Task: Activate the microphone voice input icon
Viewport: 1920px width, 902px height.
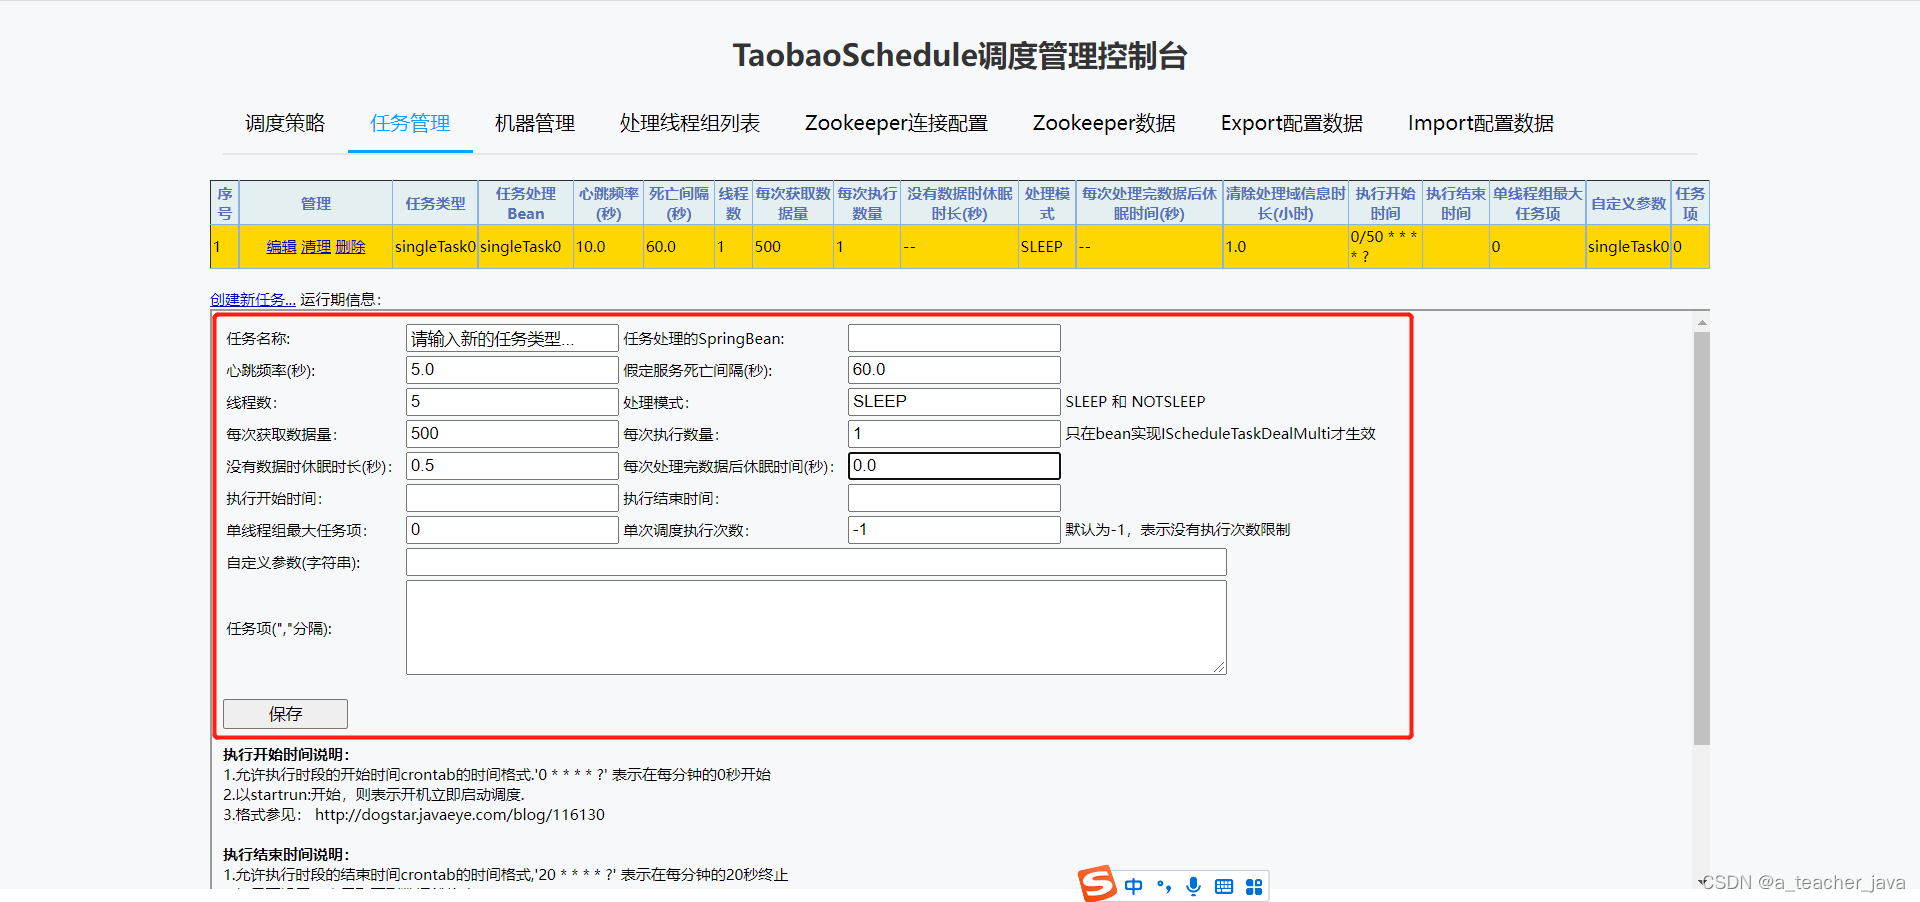Action: 1193,886
